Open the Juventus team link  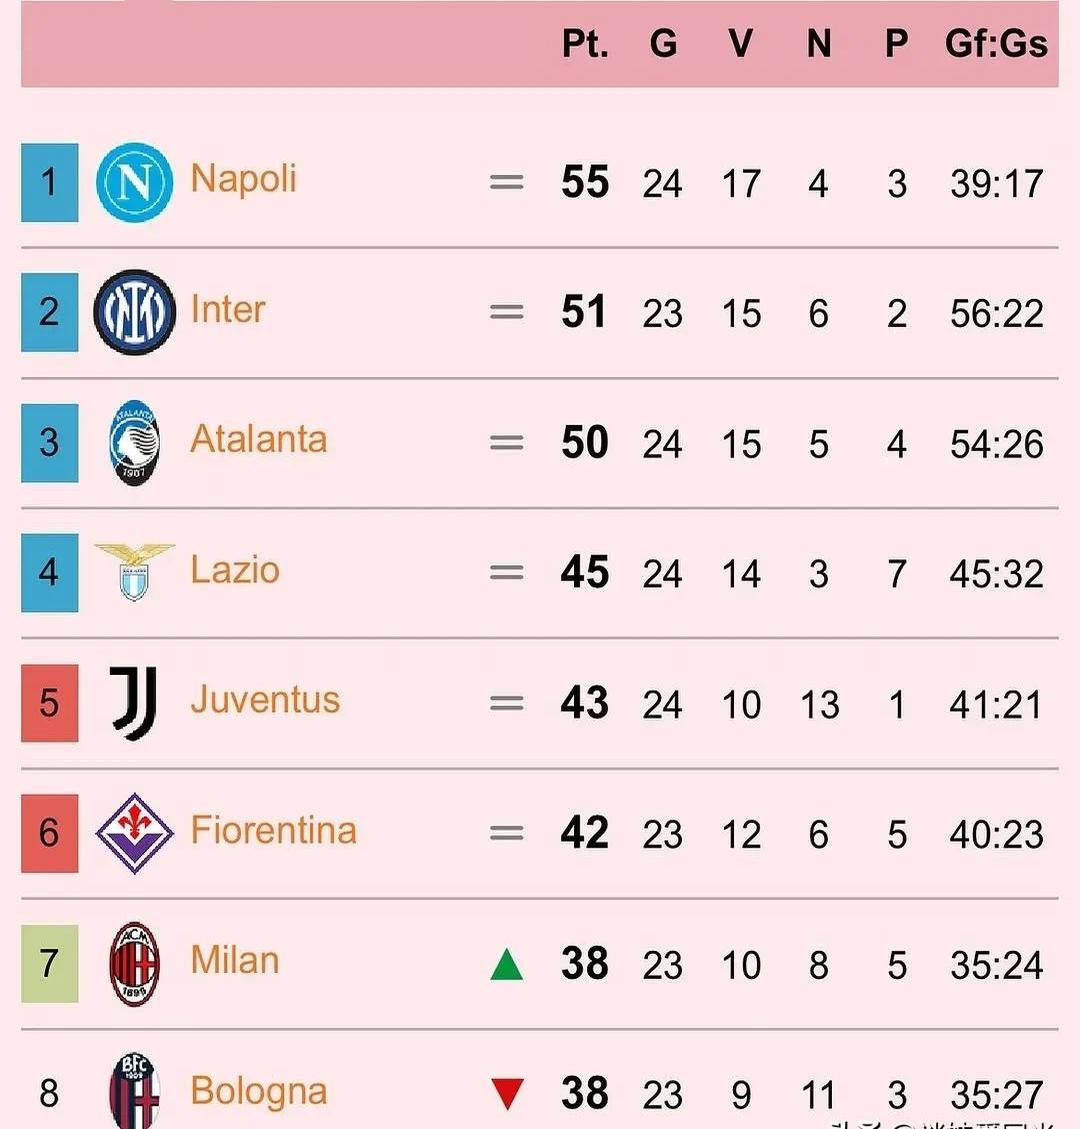[x=265, y=700]
